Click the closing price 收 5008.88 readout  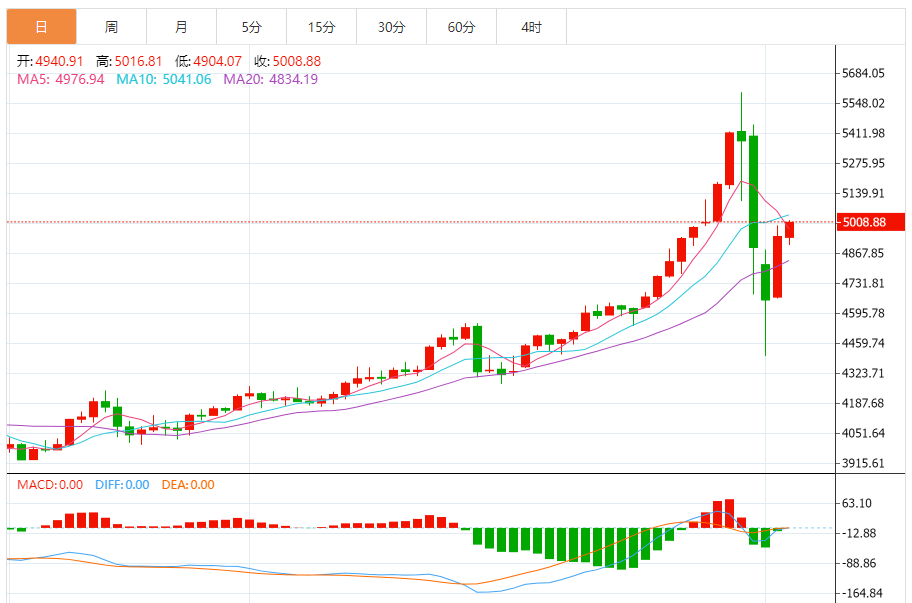click(287, 61)
